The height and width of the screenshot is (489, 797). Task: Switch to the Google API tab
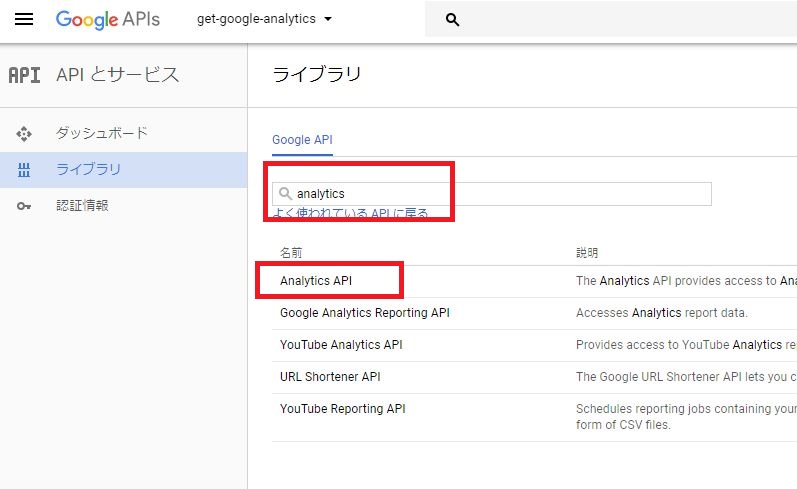pyautogui.click(x=302, y=140)
